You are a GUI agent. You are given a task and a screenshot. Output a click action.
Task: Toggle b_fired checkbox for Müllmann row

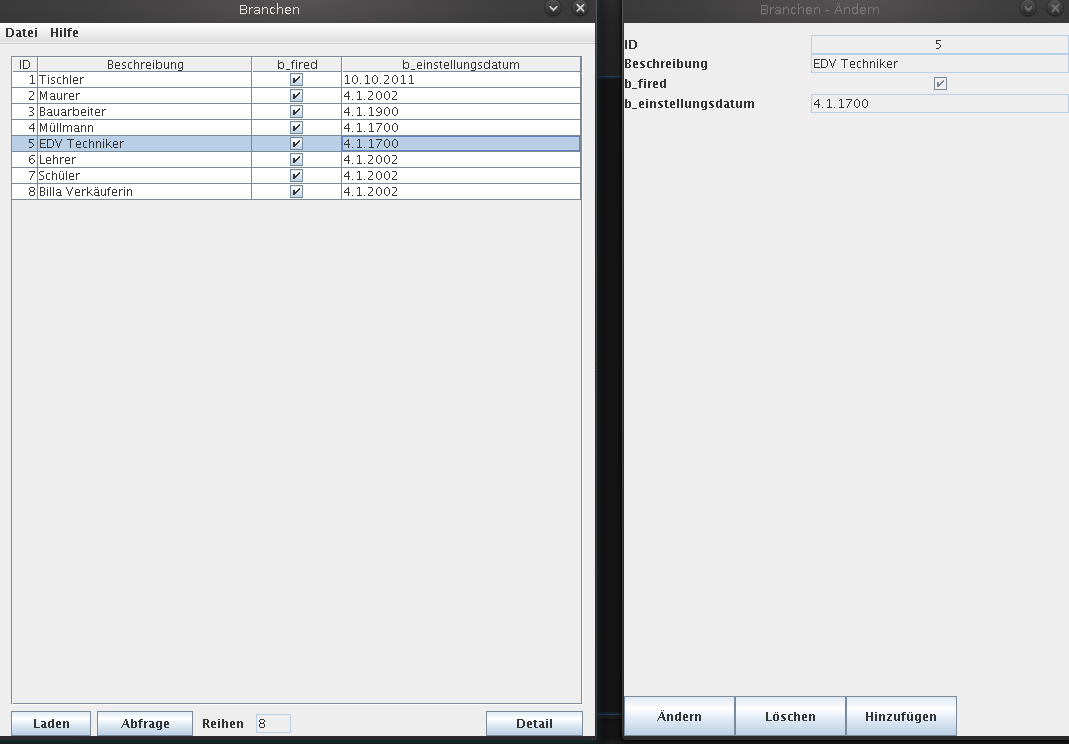(296, 128)
